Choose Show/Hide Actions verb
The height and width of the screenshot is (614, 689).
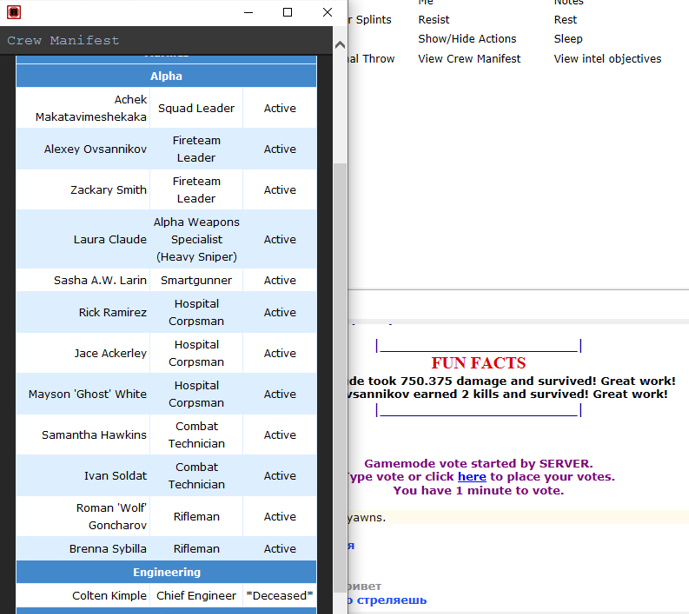coord(467,39)
